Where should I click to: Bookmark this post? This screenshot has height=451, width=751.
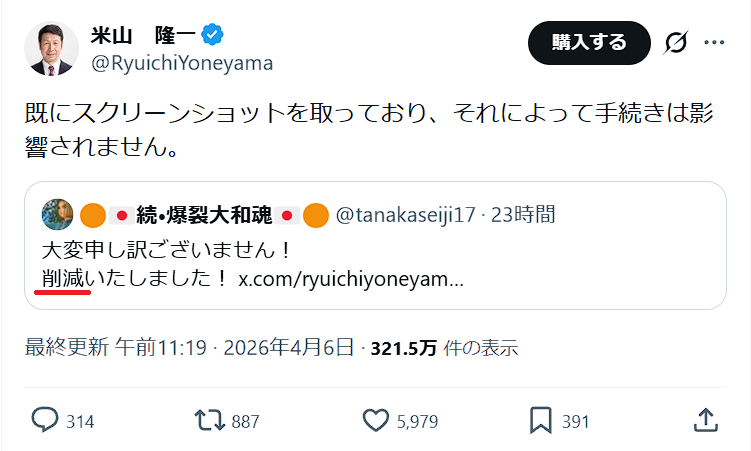click(x=541, y=421)
